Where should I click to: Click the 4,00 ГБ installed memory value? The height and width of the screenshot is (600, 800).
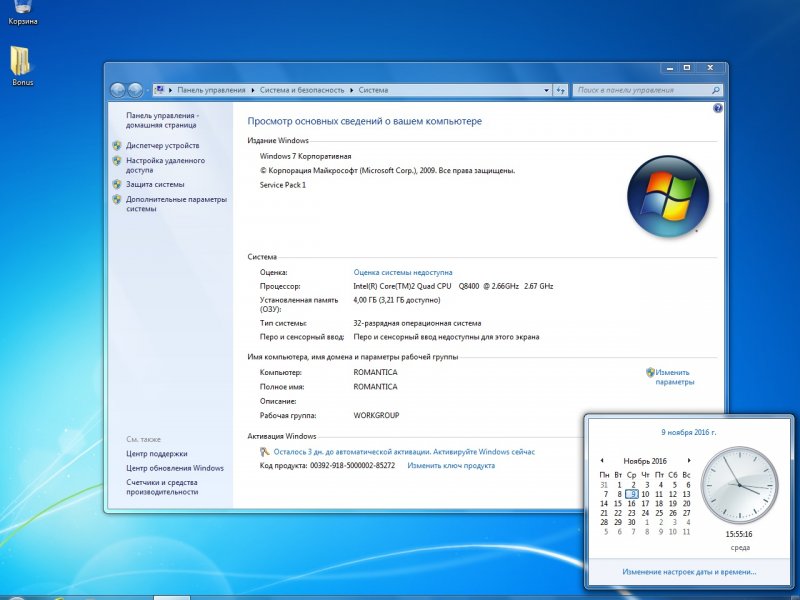pos(396,300)
